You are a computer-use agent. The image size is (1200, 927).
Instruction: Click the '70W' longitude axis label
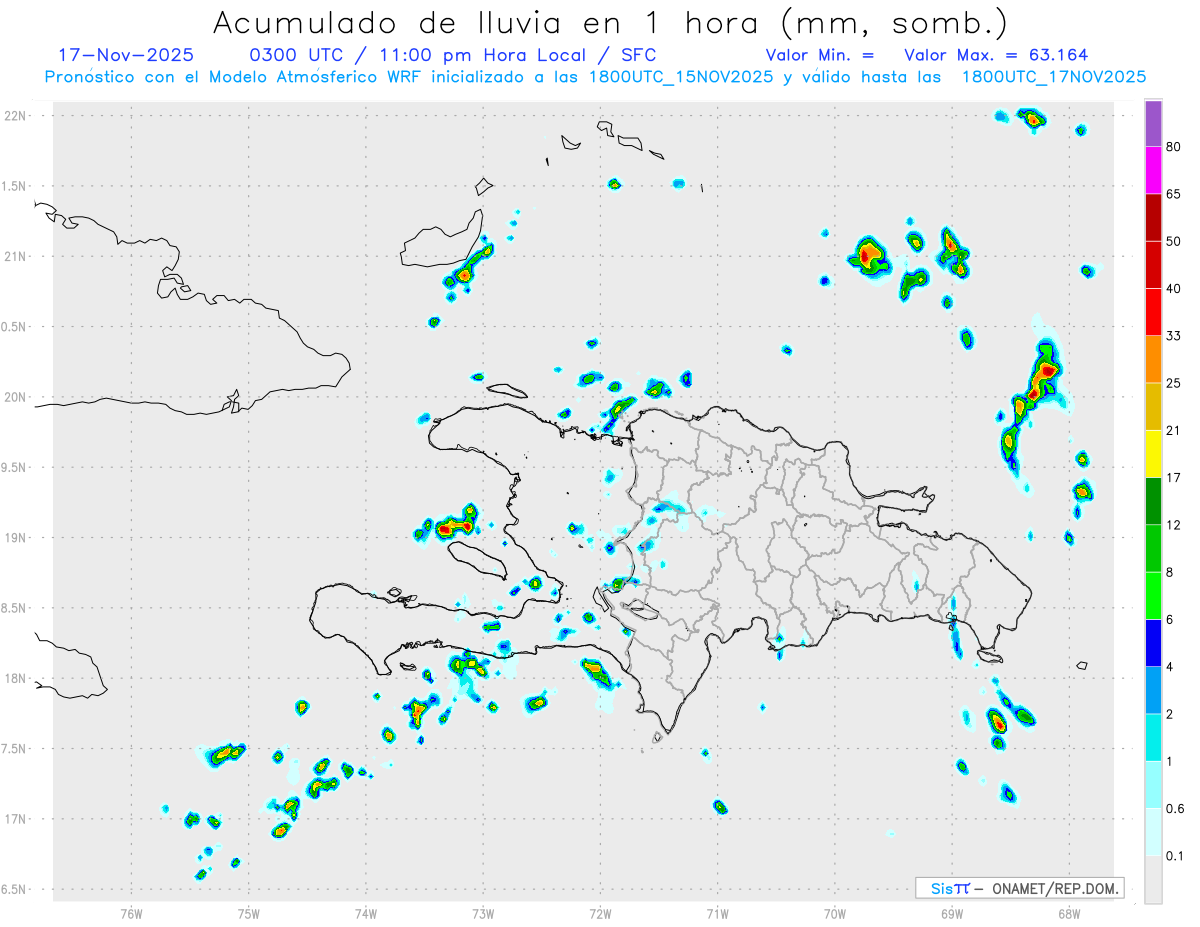pyautogui.click(x=835, y=912)
